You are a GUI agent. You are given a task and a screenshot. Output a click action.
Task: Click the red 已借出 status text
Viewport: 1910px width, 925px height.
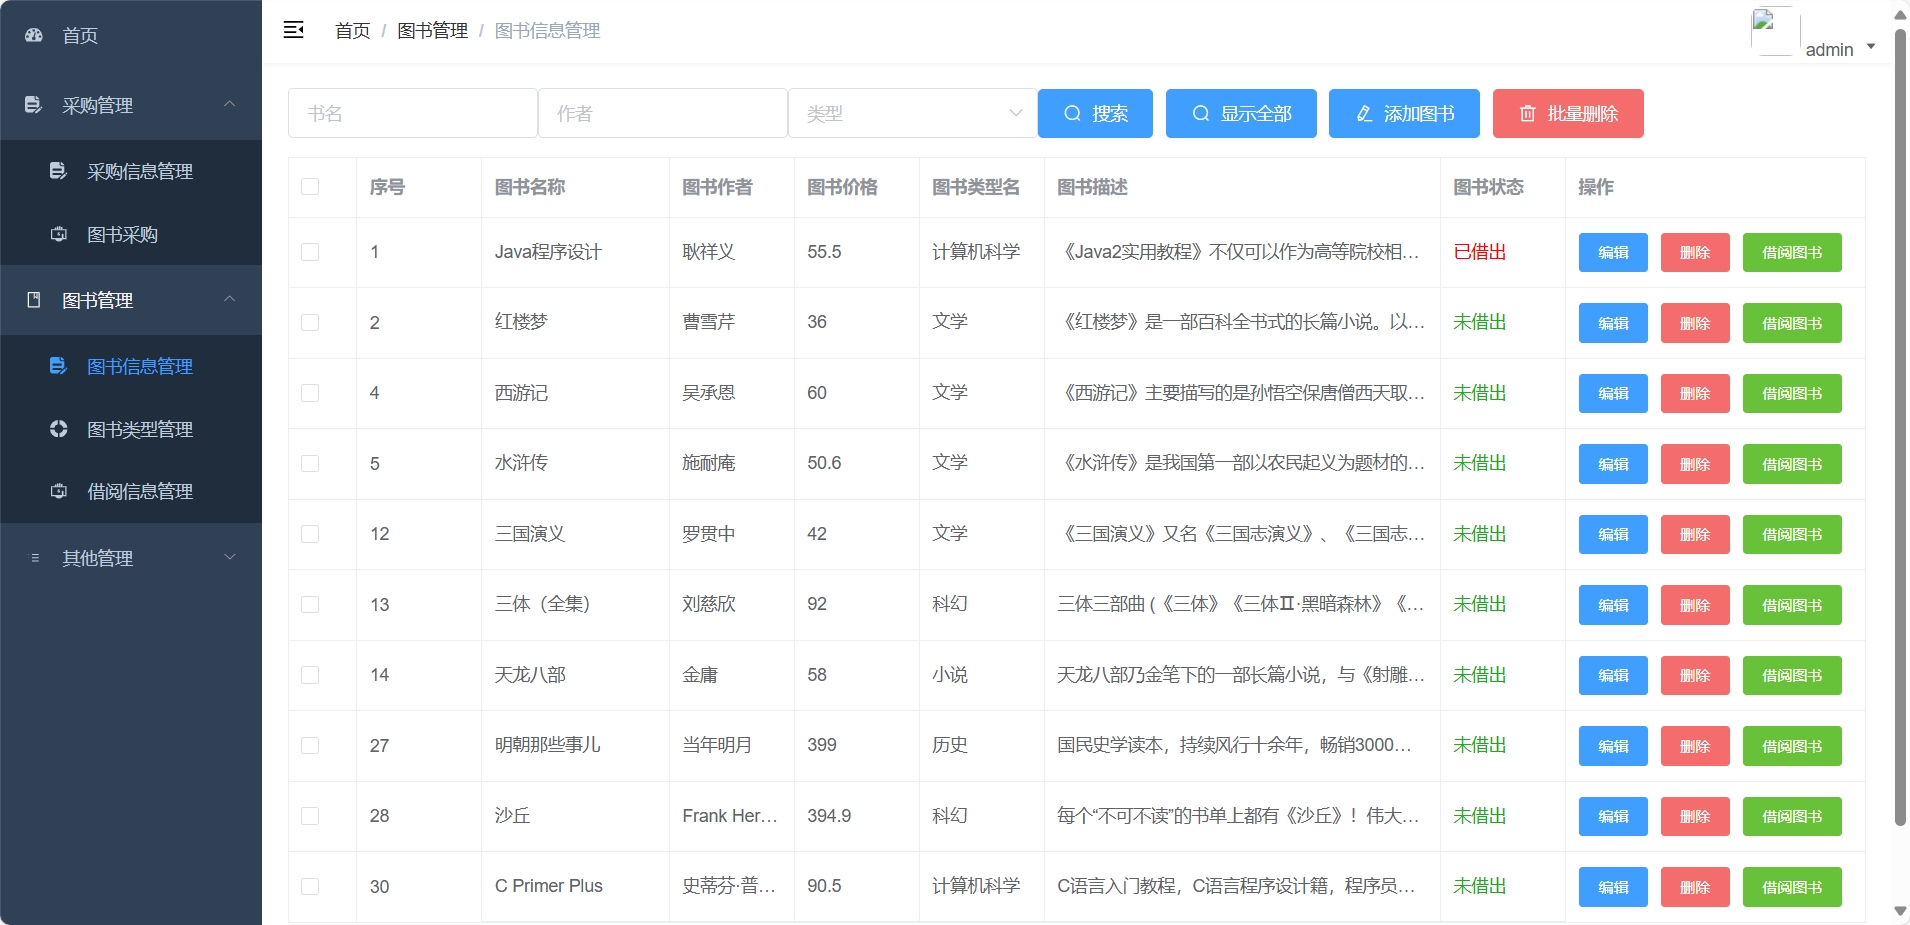pos(1479,252)
